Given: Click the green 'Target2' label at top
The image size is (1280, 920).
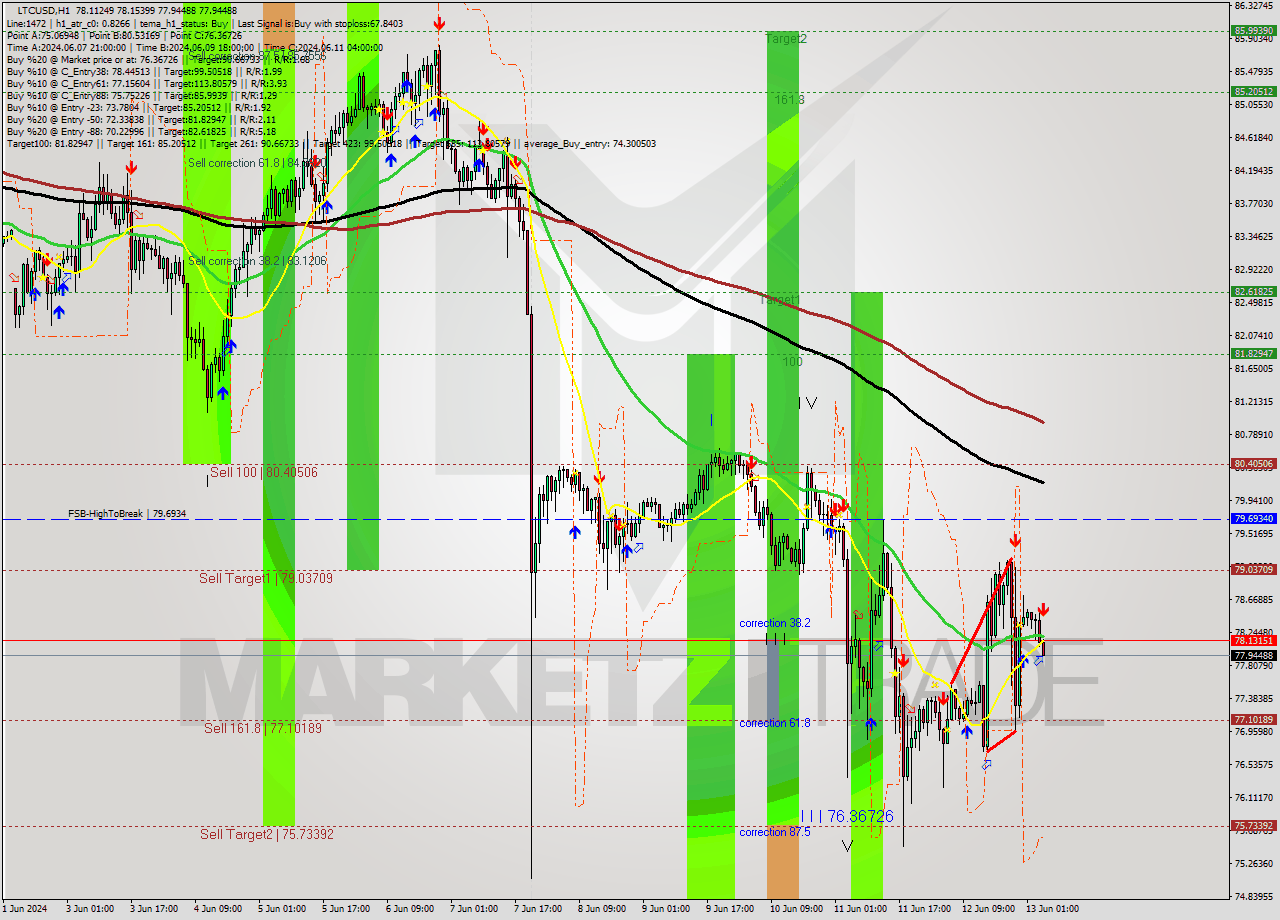Looking at the screenshot, I should [786, 39].
